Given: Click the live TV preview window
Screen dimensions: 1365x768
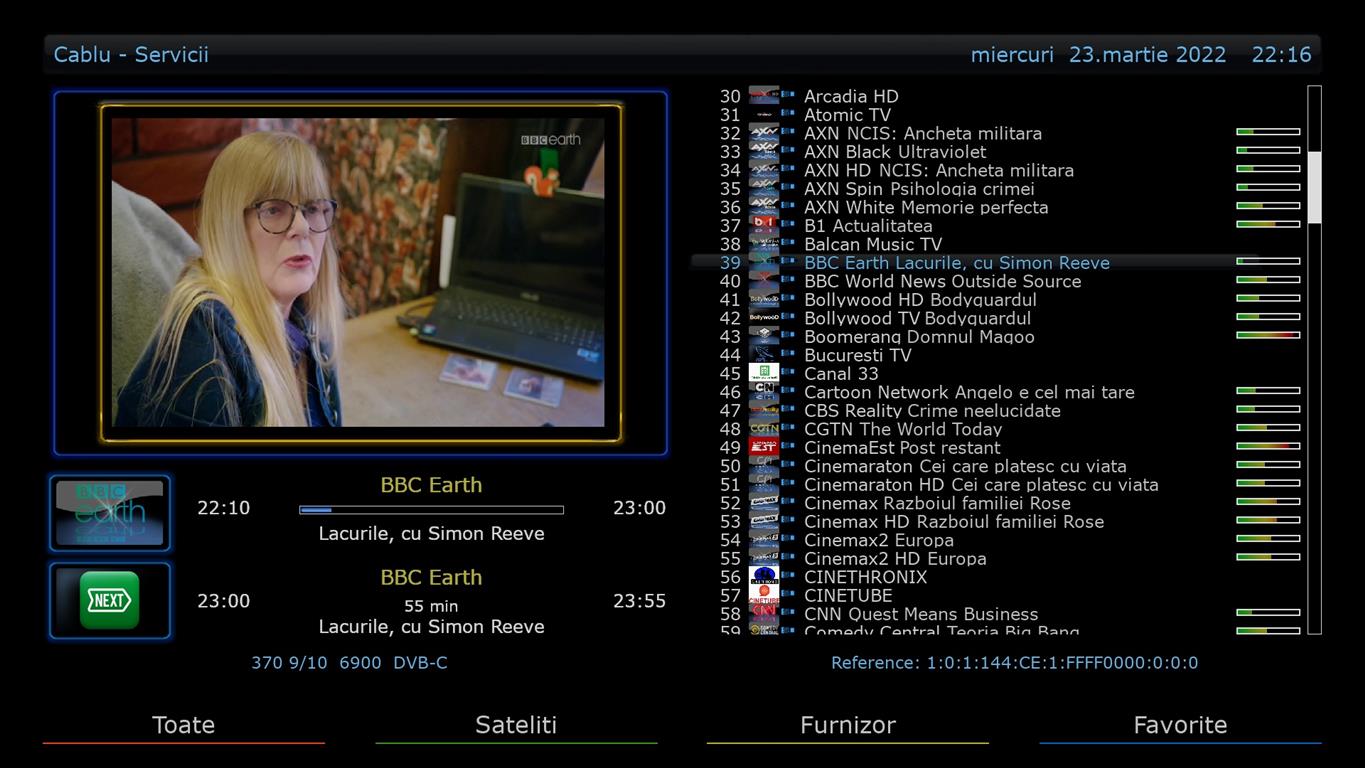Looking at the screenshot, I should (x=358, y=273).
